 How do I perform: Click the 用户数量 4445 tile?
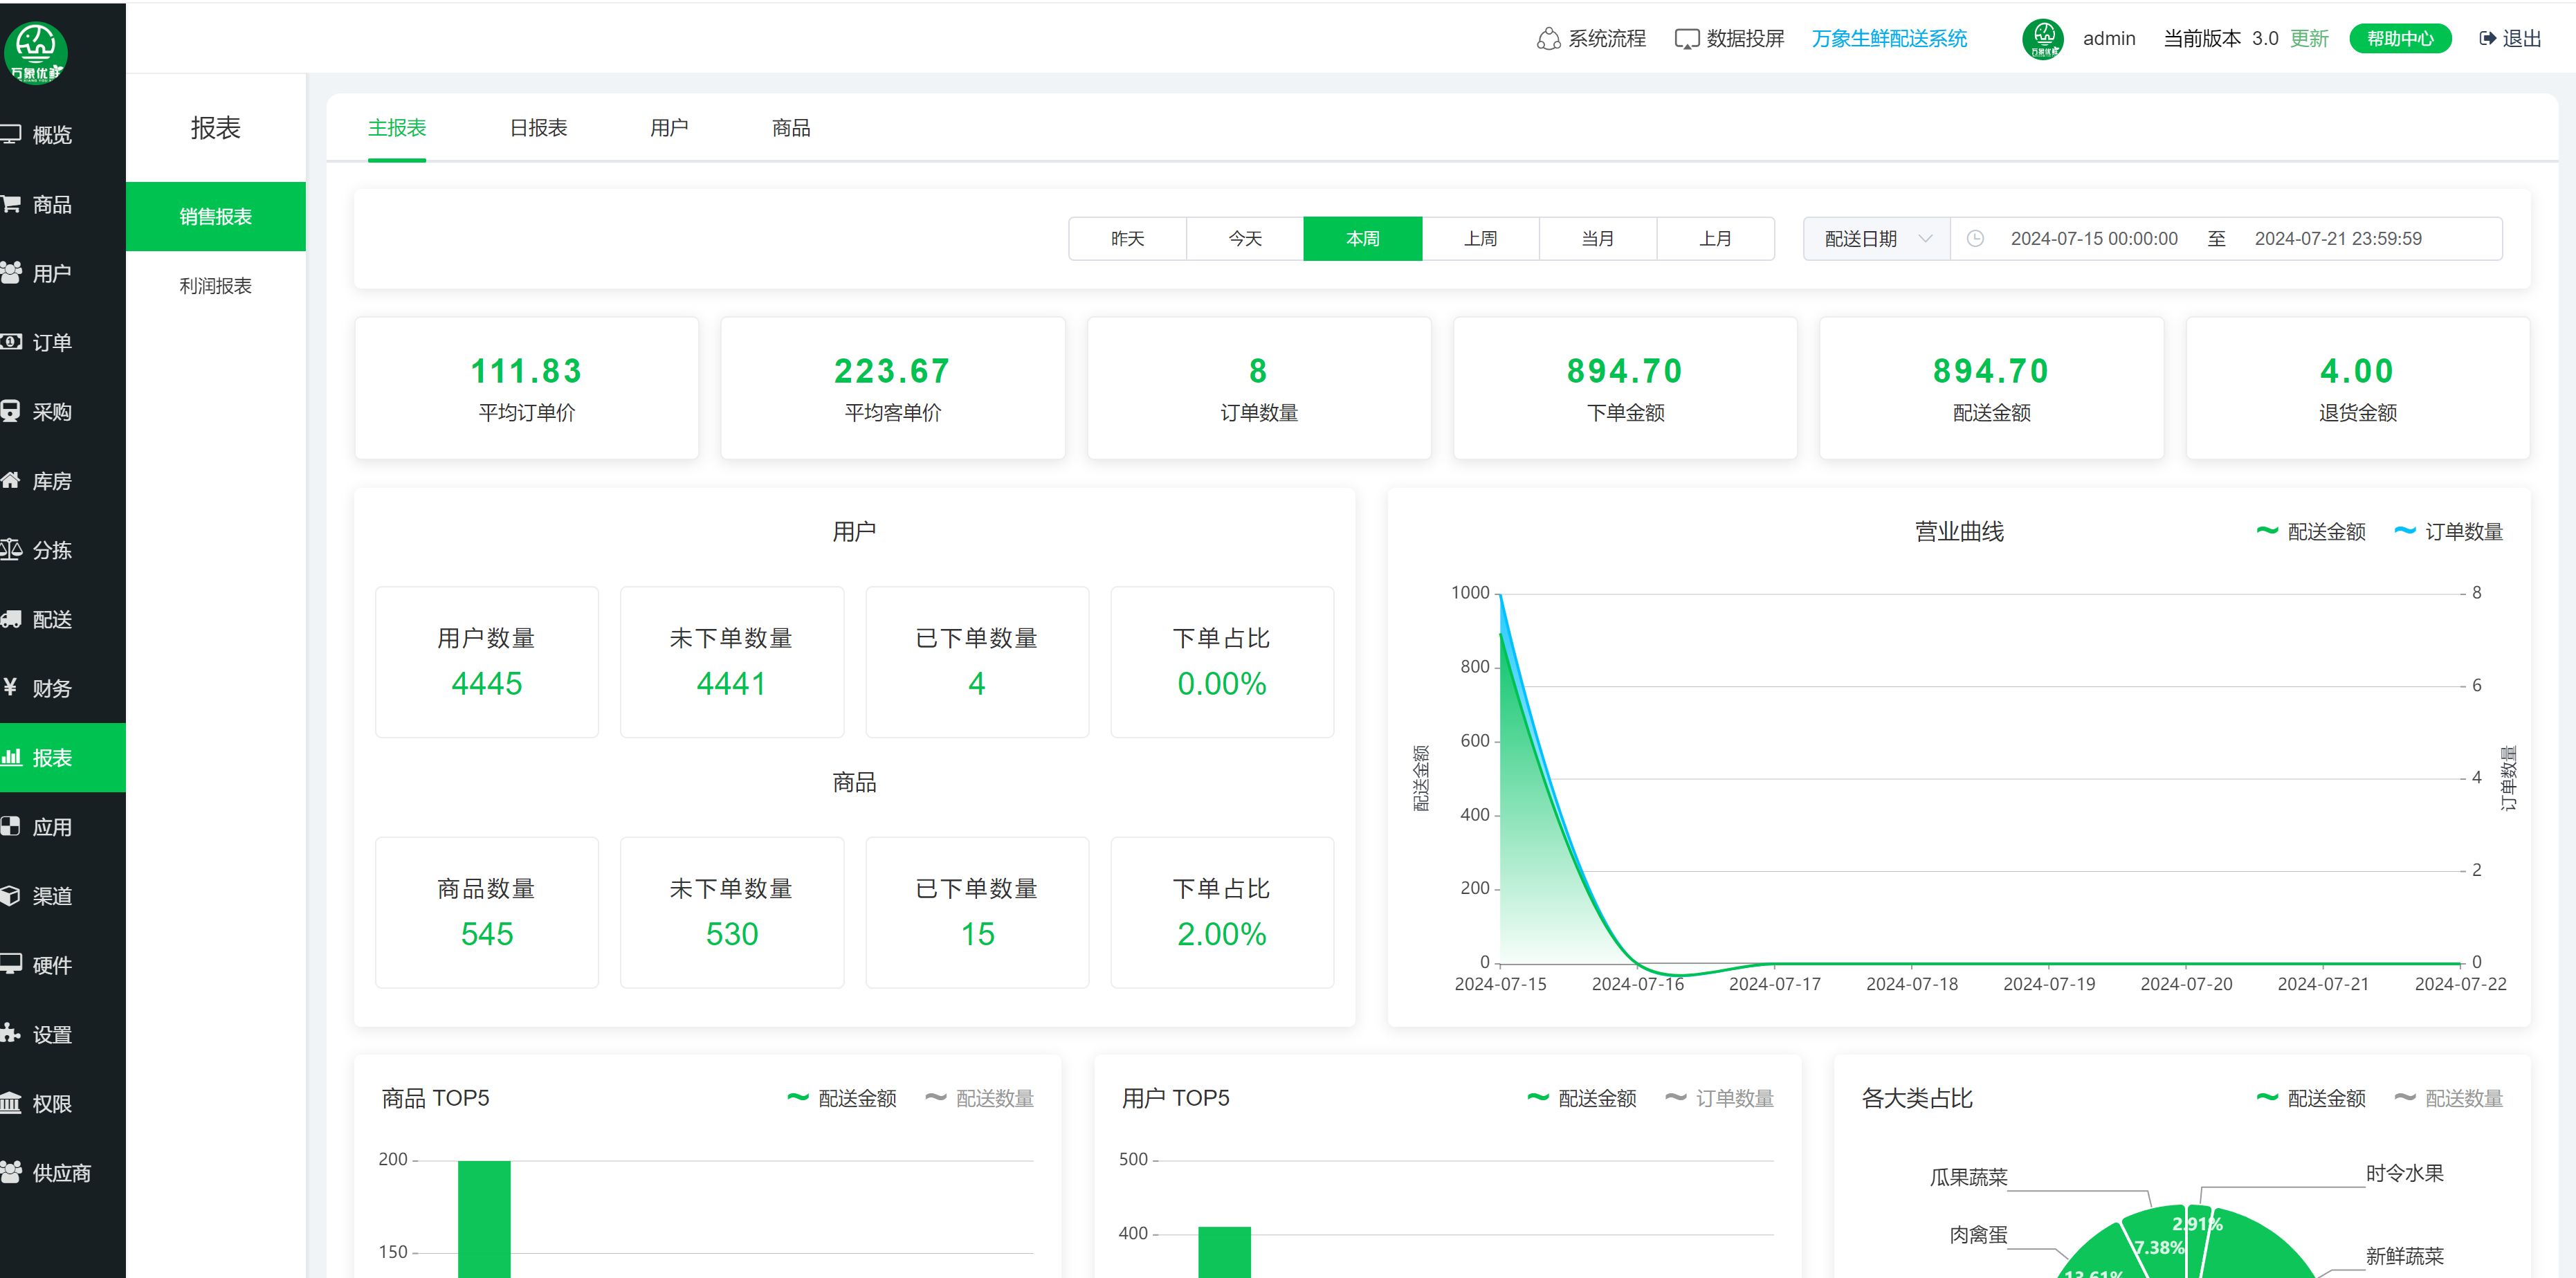(x=487, y=662)
